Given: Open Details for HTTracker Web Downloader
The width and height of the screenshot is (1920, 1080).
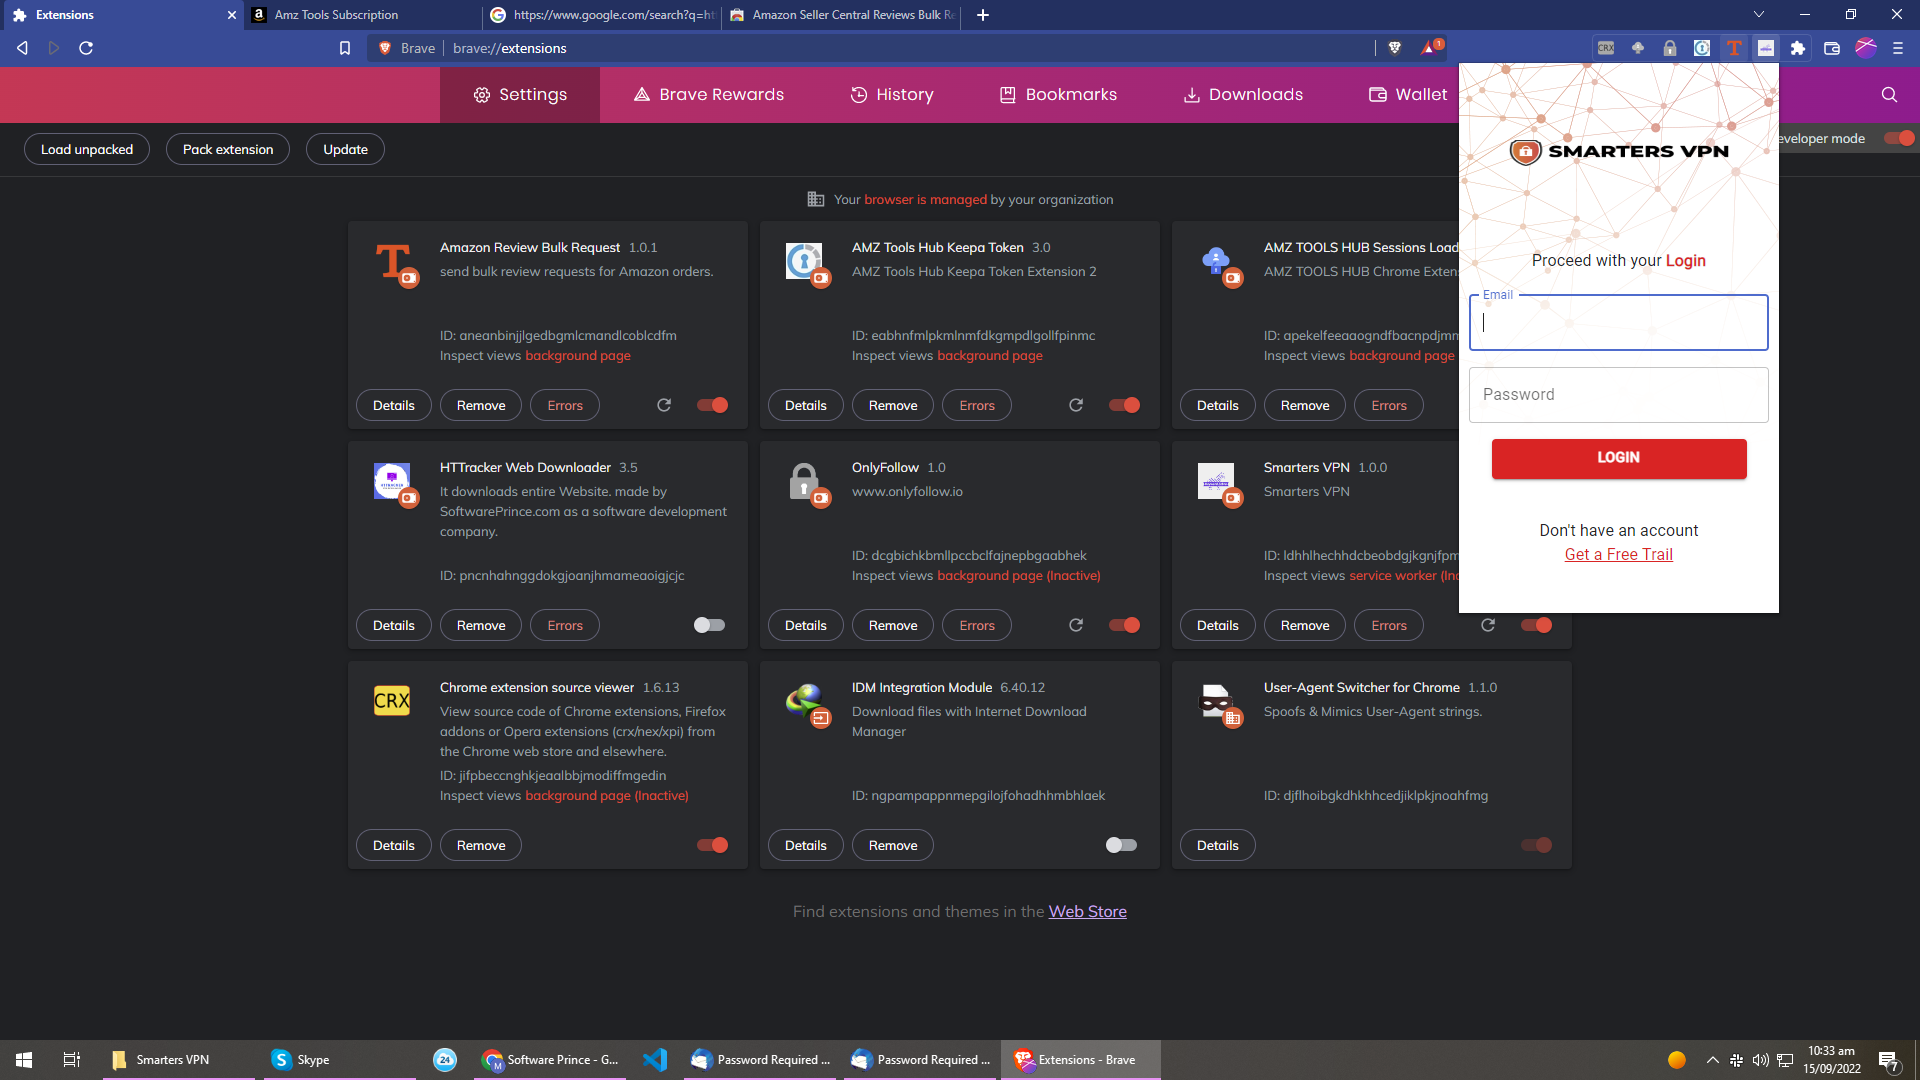Looking at the screenshot, I should click(394, 625).
